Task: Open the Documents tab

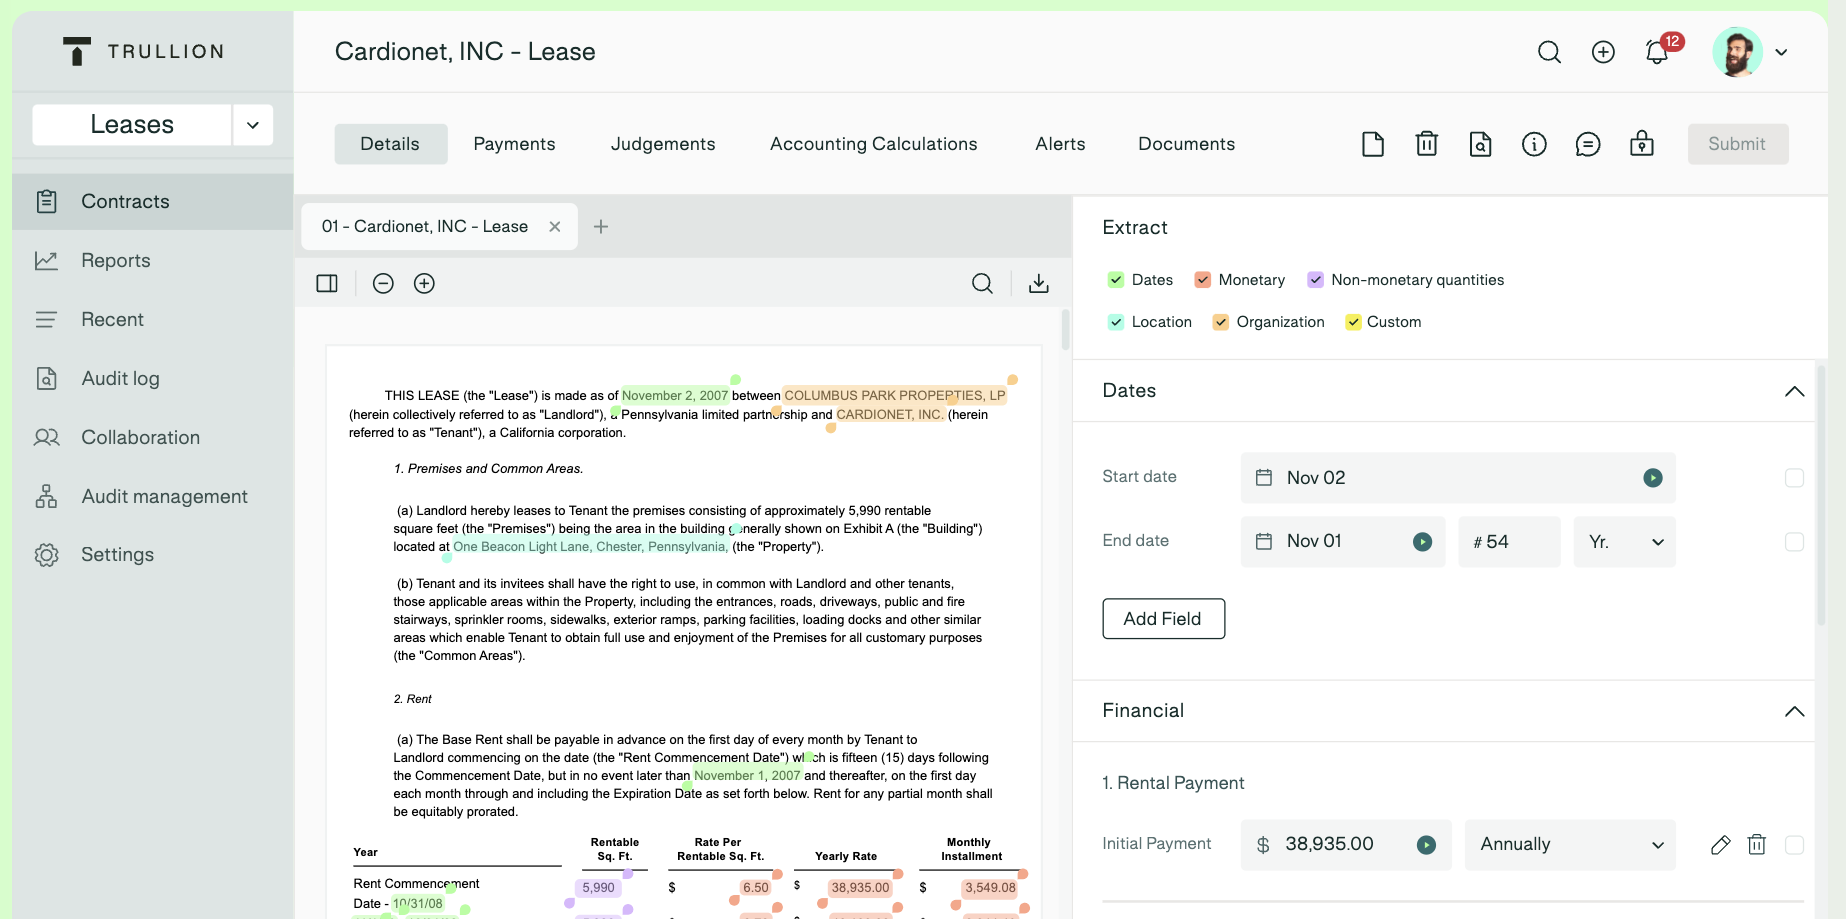Action: coord(1186,144)
